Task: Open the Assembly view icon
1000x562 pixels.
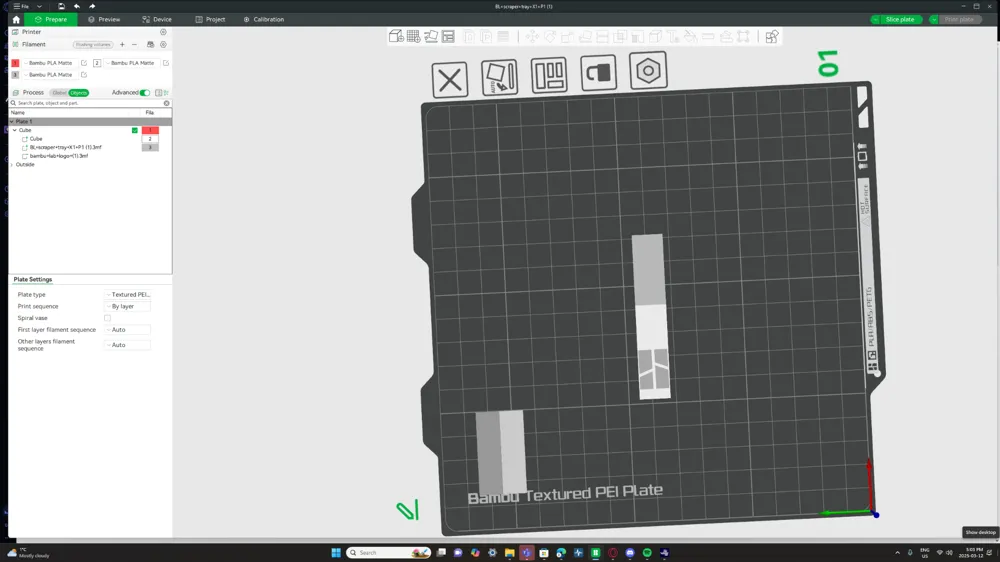Action: [x=772, y=36]
